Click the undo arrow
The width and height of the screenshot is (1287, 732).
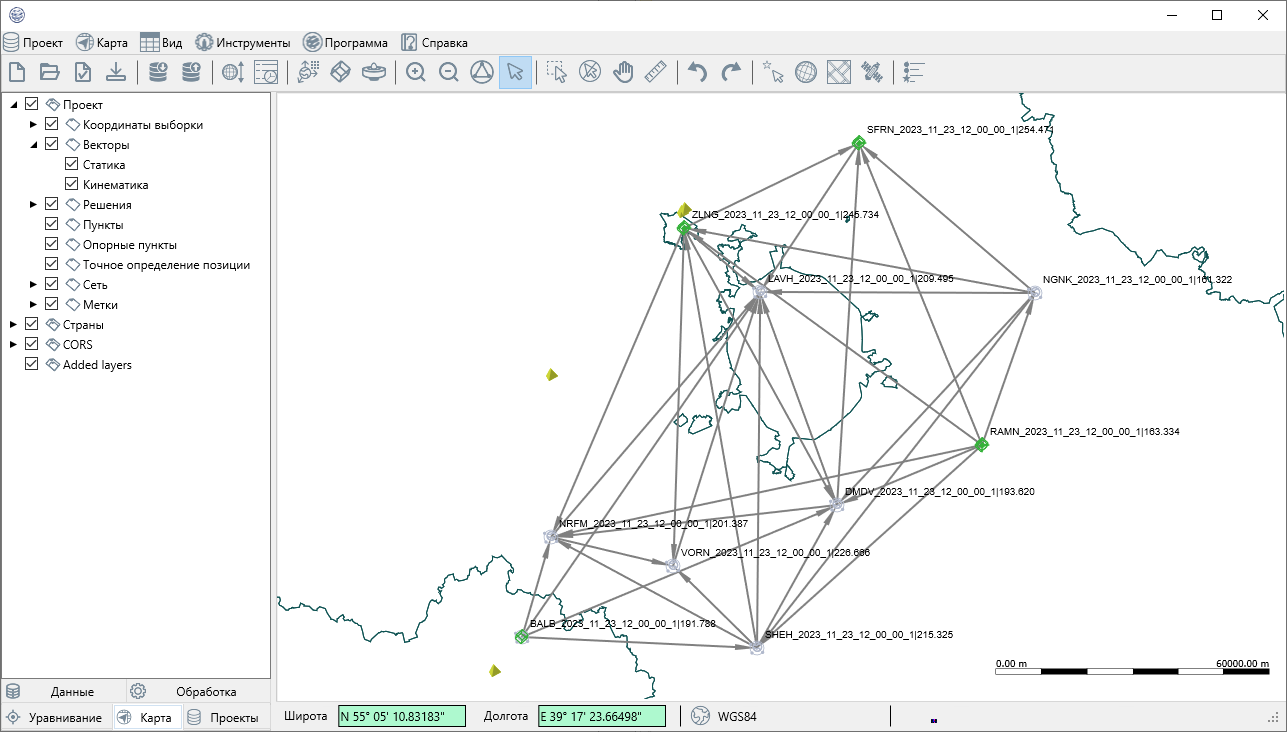(x=698, y=72)
